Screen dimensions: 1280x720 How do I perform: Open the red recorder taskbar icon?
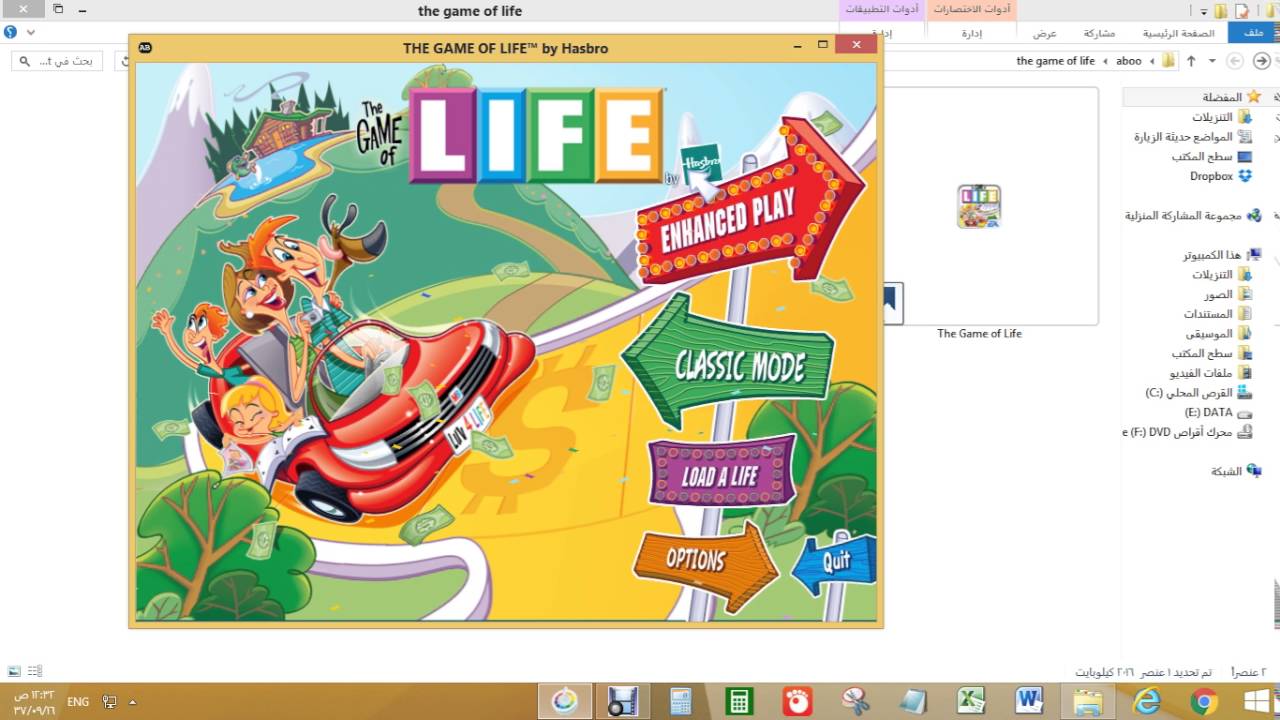pos(797,701)
